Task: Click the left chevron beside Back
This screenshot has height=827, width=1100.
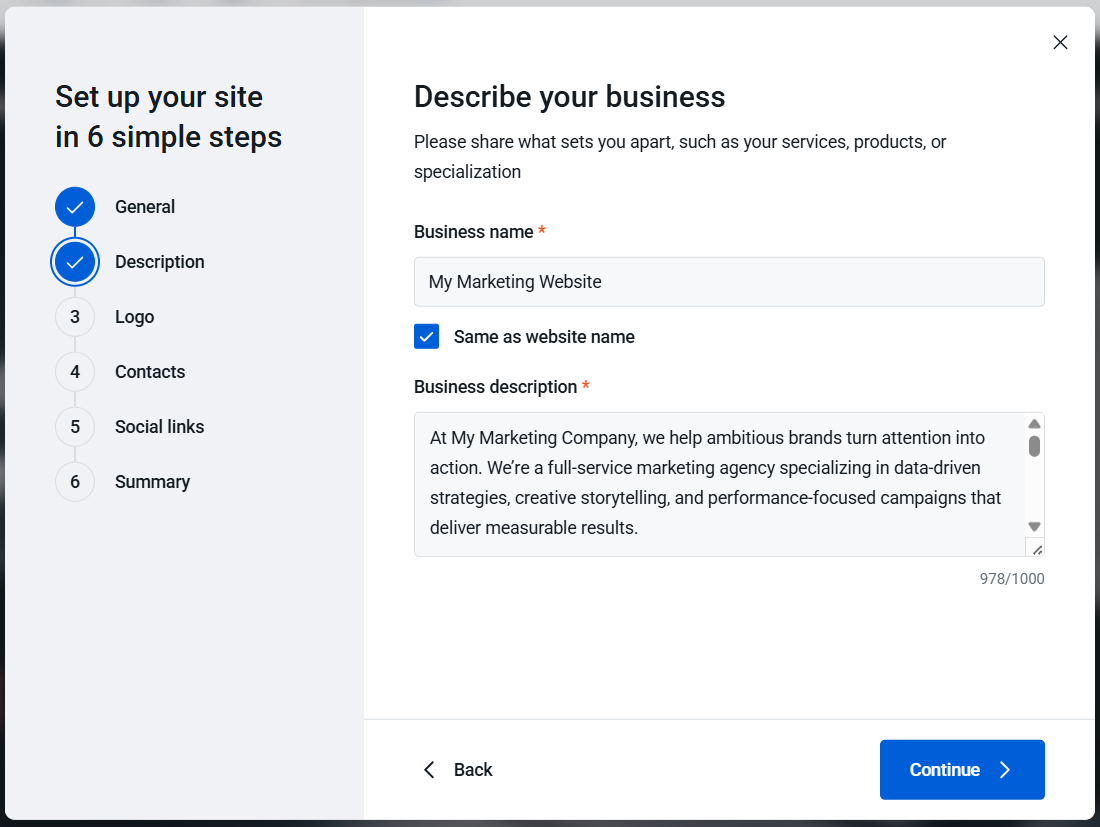Action: coord(430,770)
